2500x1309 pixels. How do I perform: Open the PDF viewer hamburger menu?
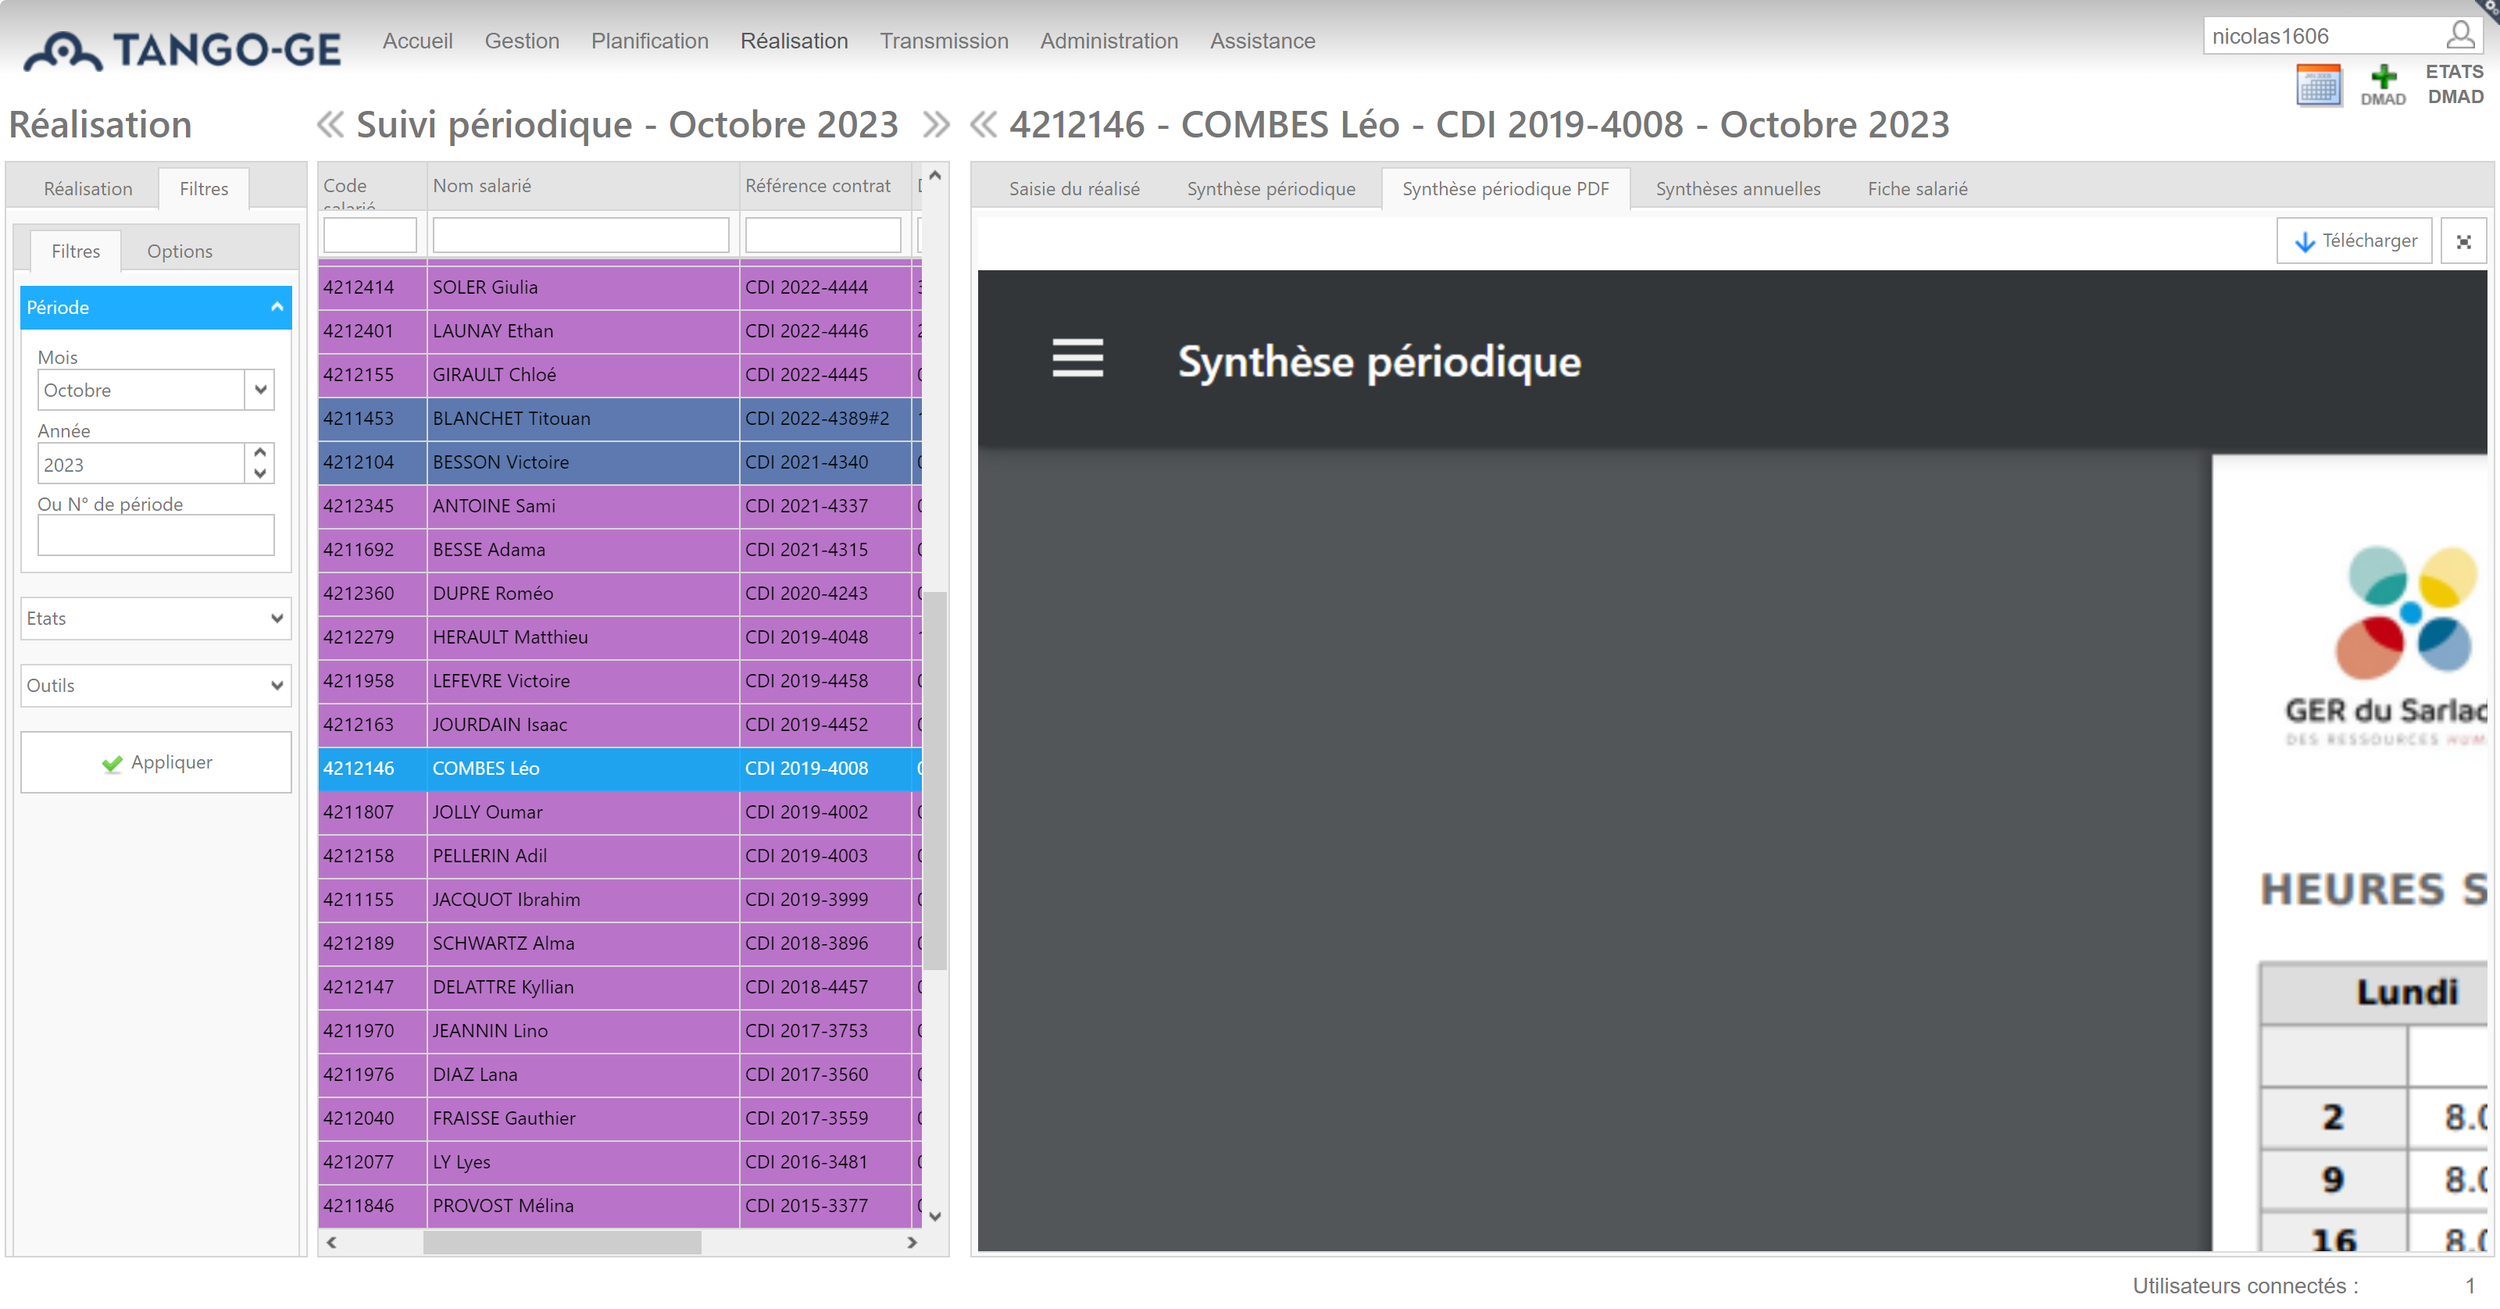pos(1077,358)
